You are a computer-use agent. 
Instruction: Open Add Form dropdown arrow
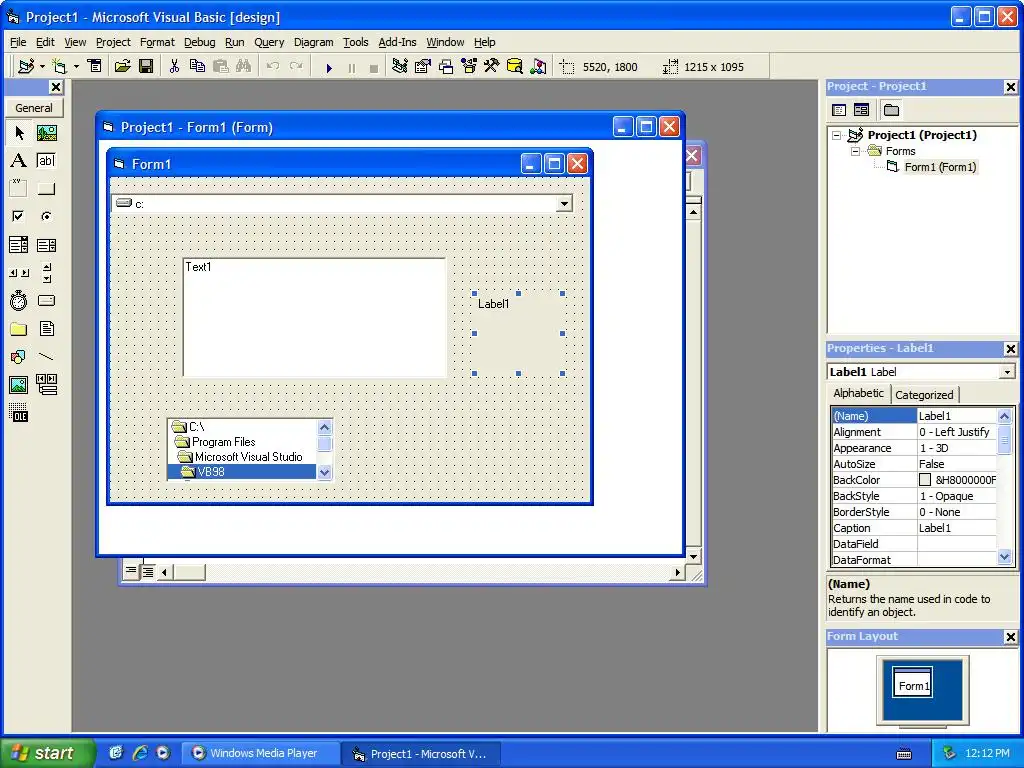[x=76, y=66]
